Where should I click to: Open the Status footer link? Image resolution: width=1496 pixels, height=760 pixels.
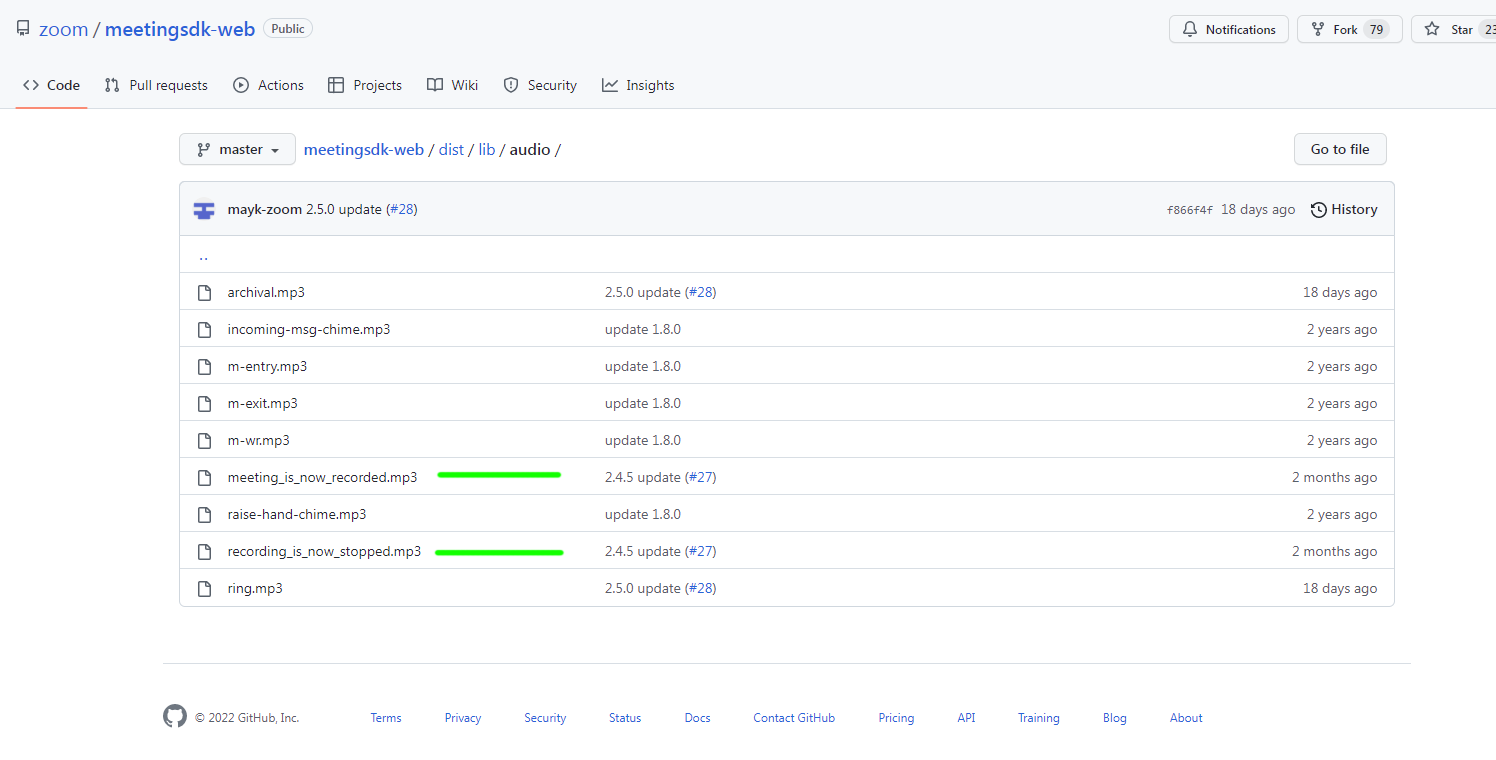coord(625,718)
